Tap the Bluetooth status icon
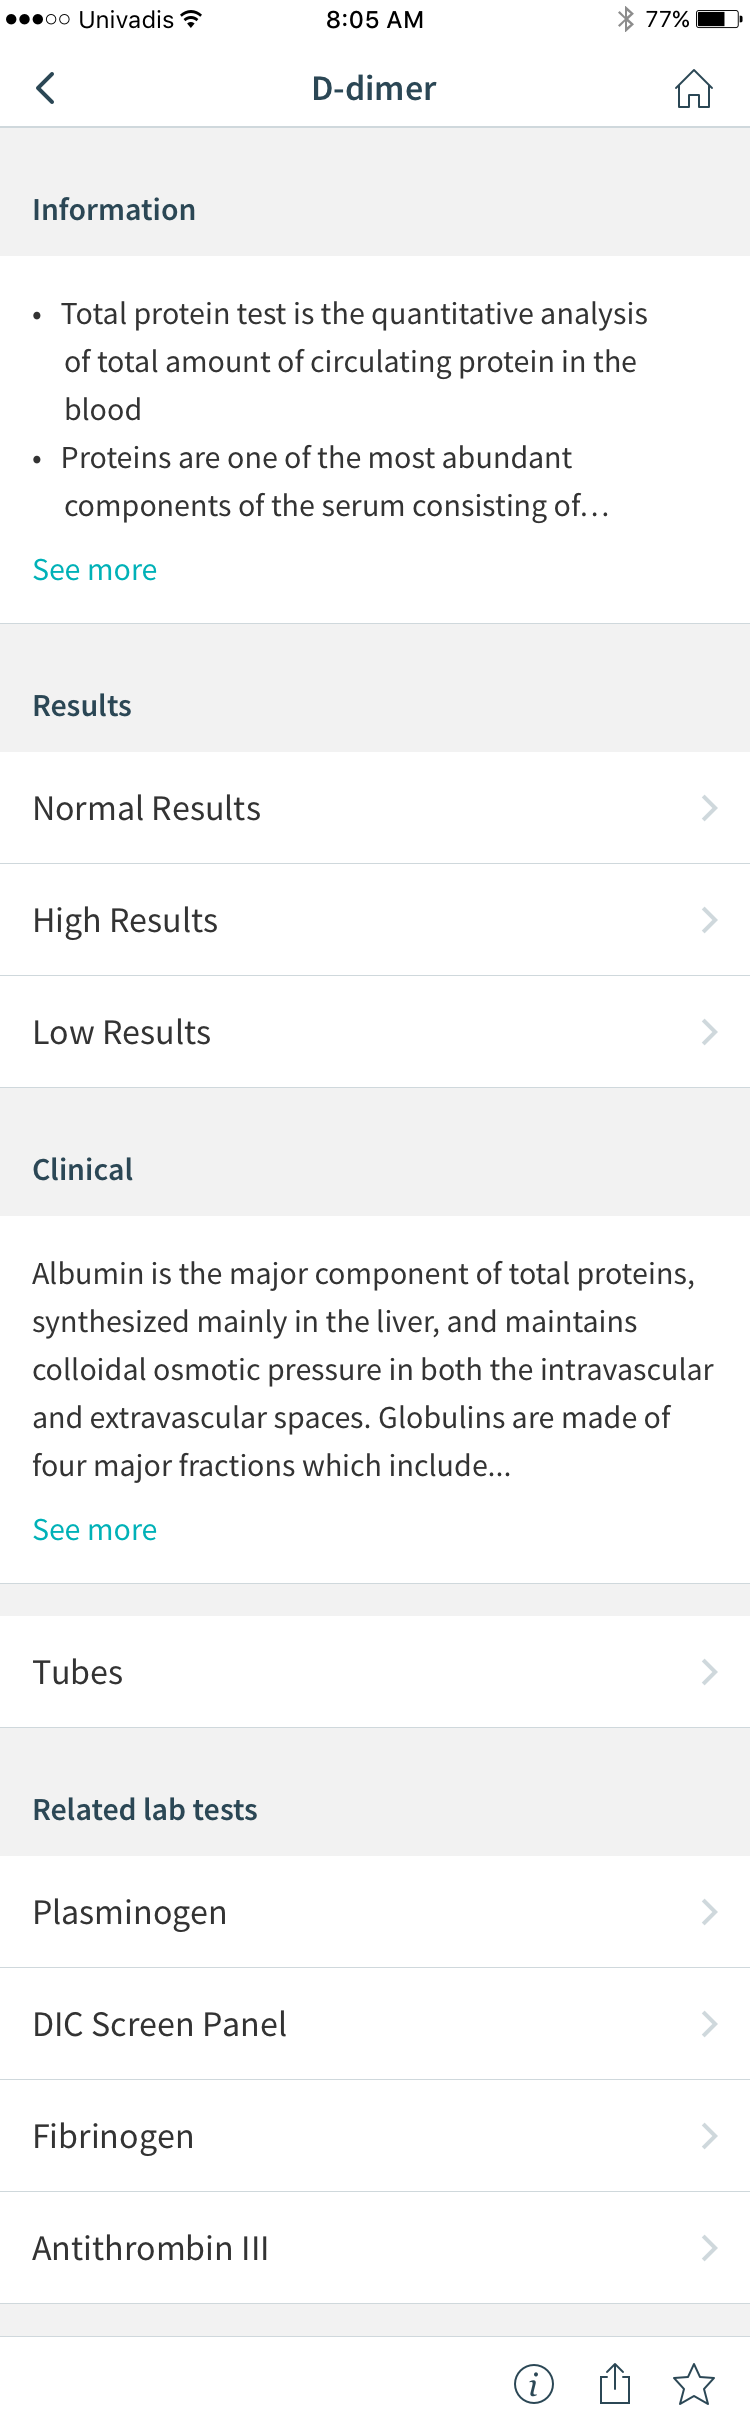Screen dimensions: 750x2432 [x=626, y=19]
